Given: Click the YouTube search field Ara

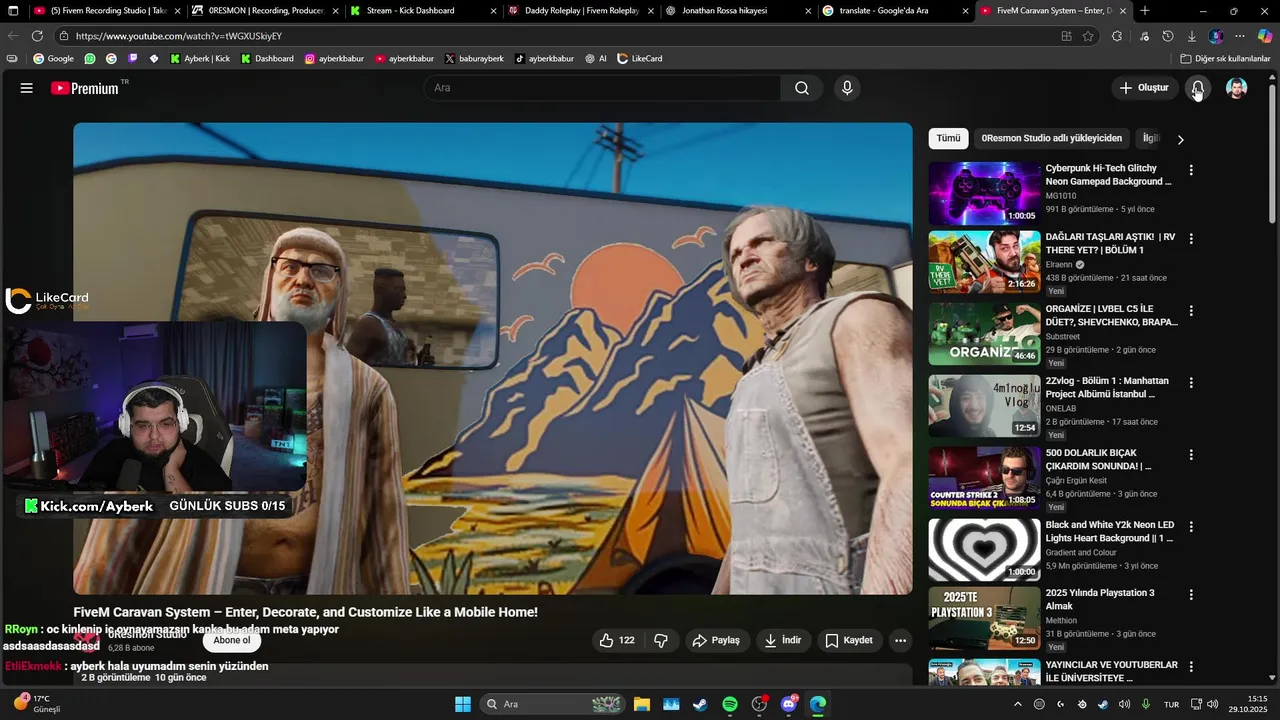Looking at the screenshot, I should (602, 88).
